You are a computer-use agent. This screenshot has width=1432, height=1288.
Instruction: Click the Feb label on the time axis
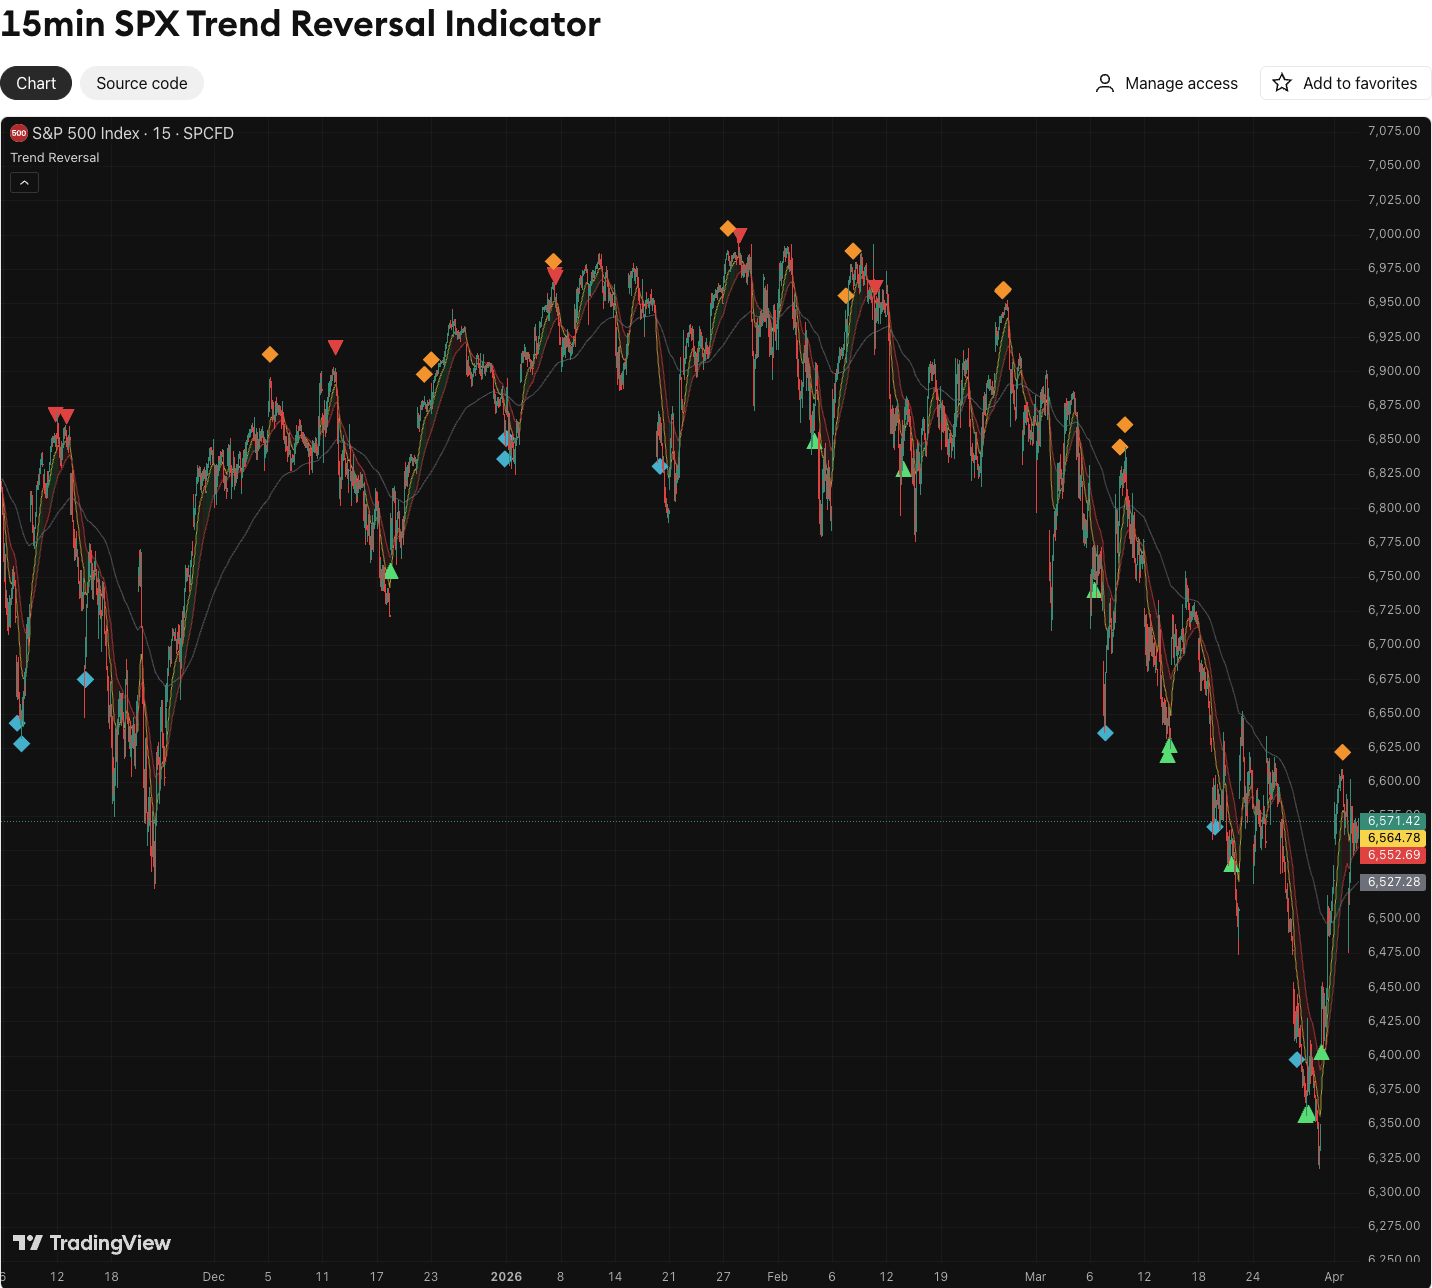pyautogui.click(x=777, y=1276)
